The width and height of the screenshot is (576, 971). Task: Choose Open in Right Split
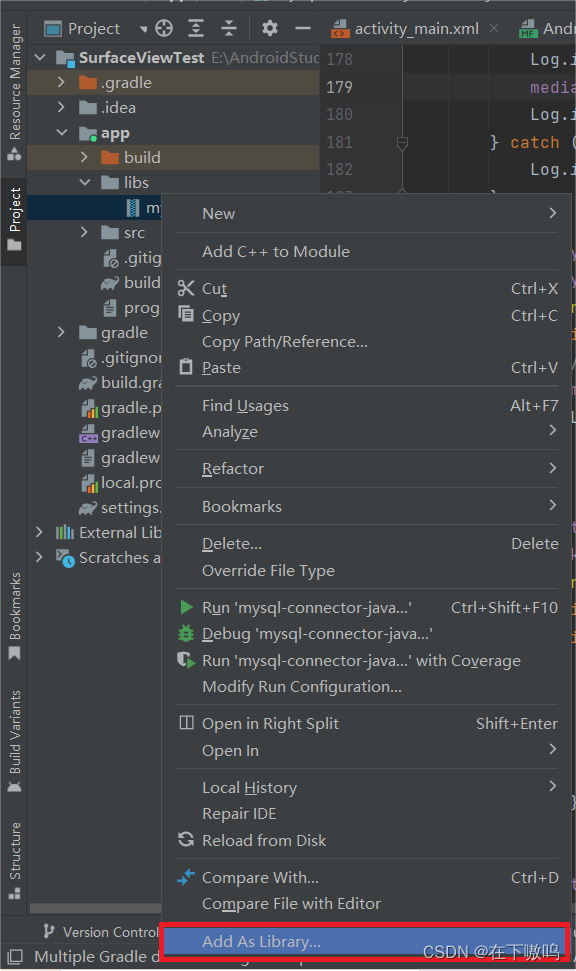[367, 724]
